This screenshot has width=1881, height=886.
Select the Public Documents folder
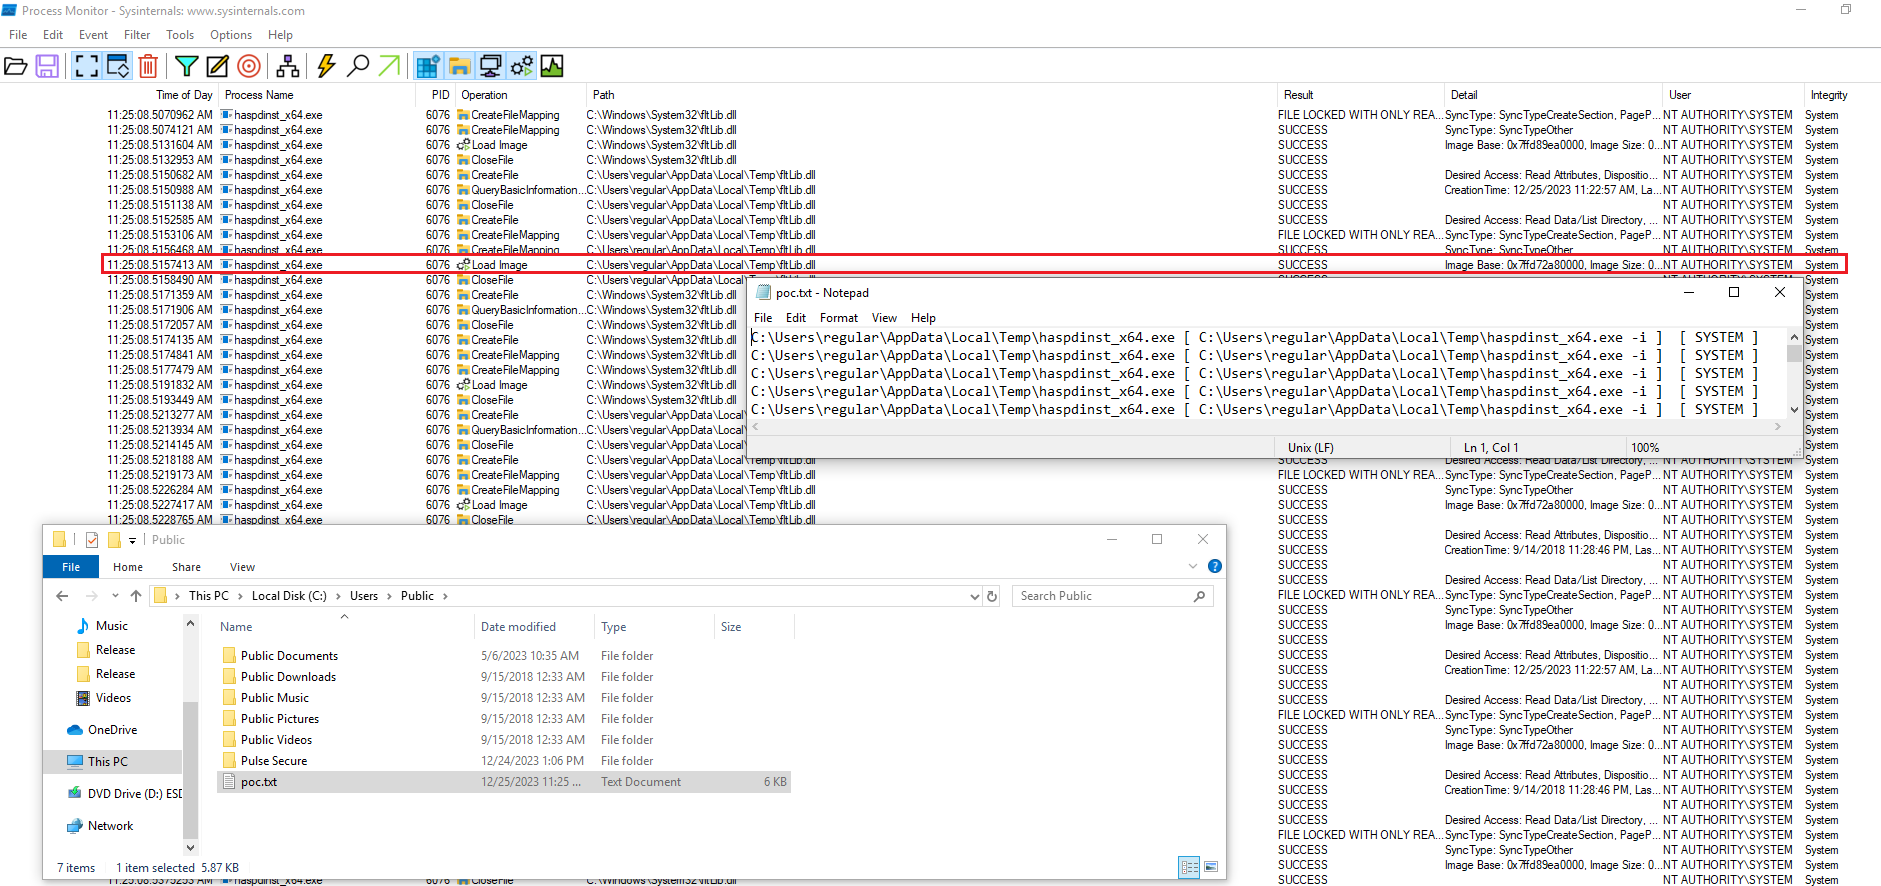[x=289, y=656]
